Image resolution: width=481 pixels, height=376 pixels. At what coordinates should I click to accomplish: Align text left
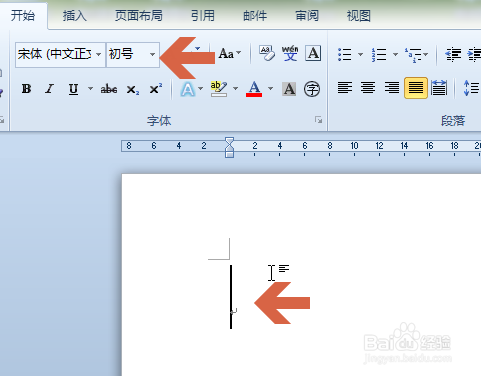click(345, 88)
